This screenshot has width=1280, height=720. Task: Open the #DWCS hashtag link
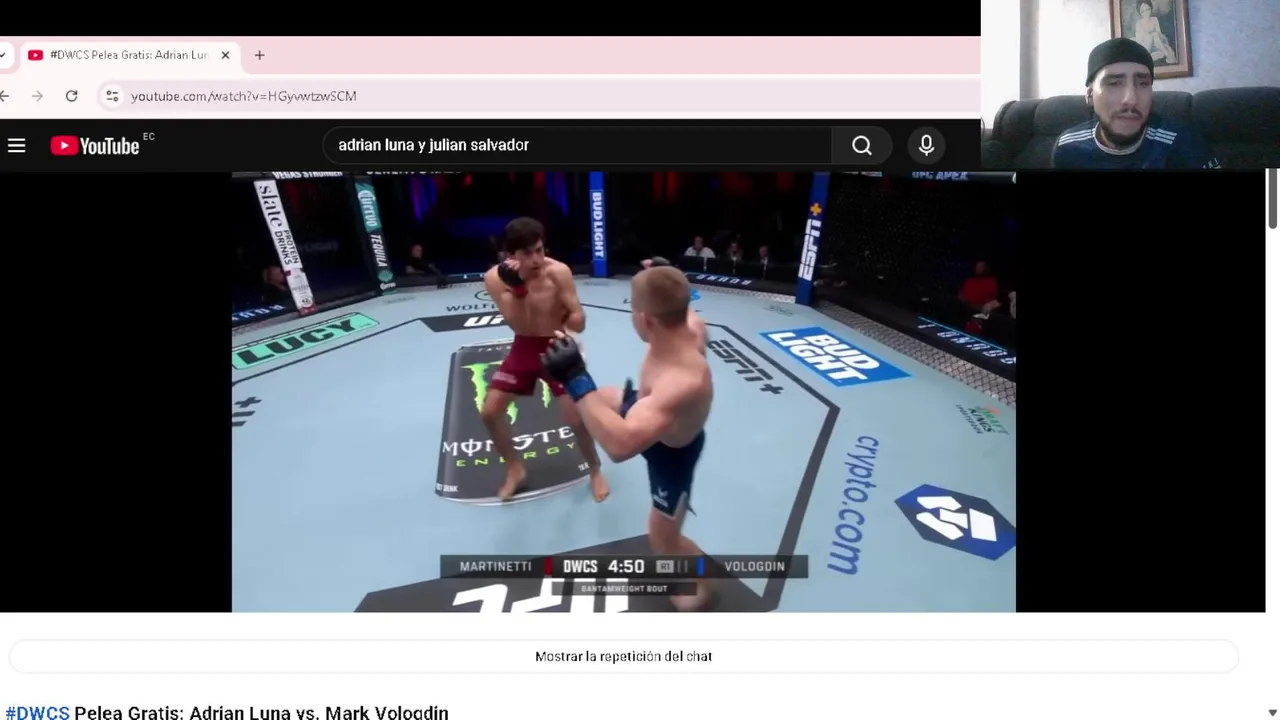pyautogui.click(x=37, y=712)
